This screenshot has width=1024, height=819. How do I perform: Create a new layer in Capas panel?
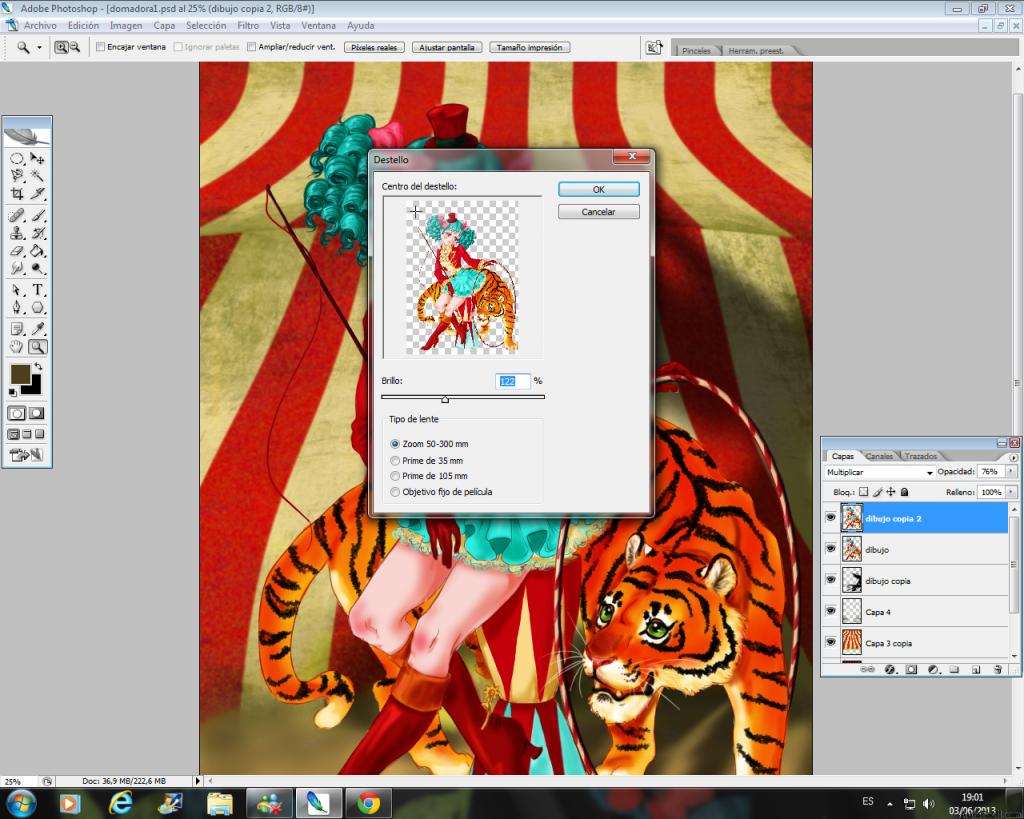[976, 669]
